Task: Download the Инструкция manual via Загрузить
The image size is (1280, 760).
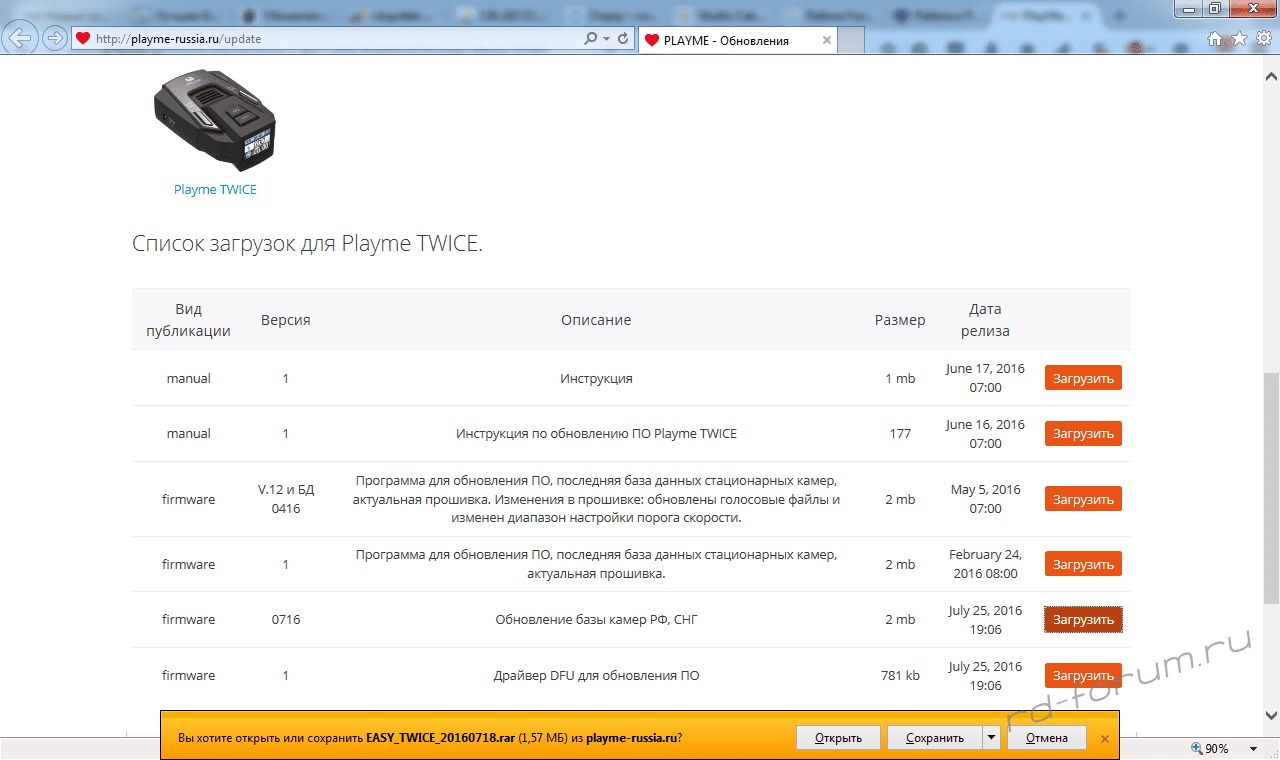Action: click(1083, 378)
